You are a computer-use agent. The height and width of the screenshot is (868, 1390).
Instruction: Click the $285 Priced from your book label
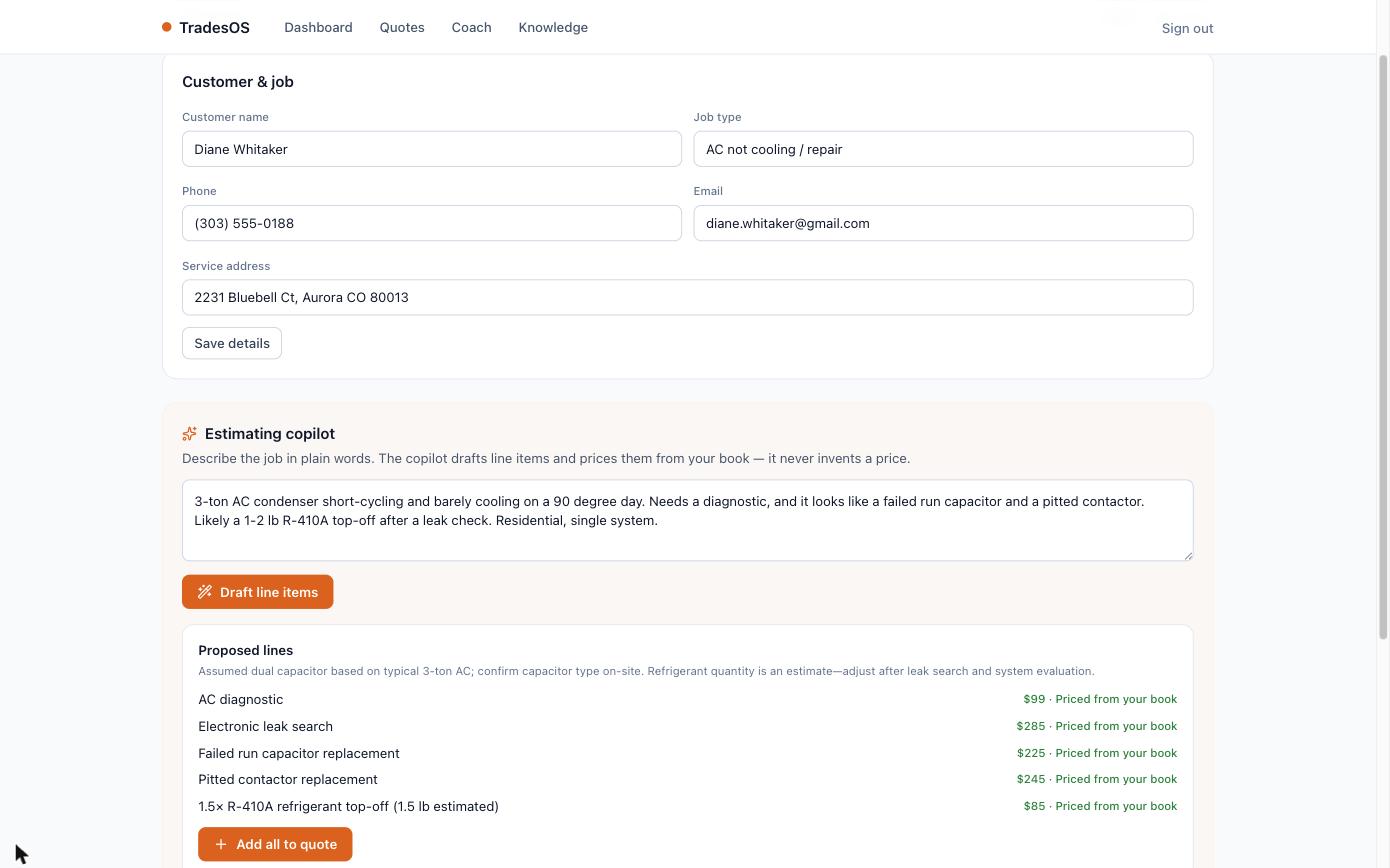click(1097, 726)
